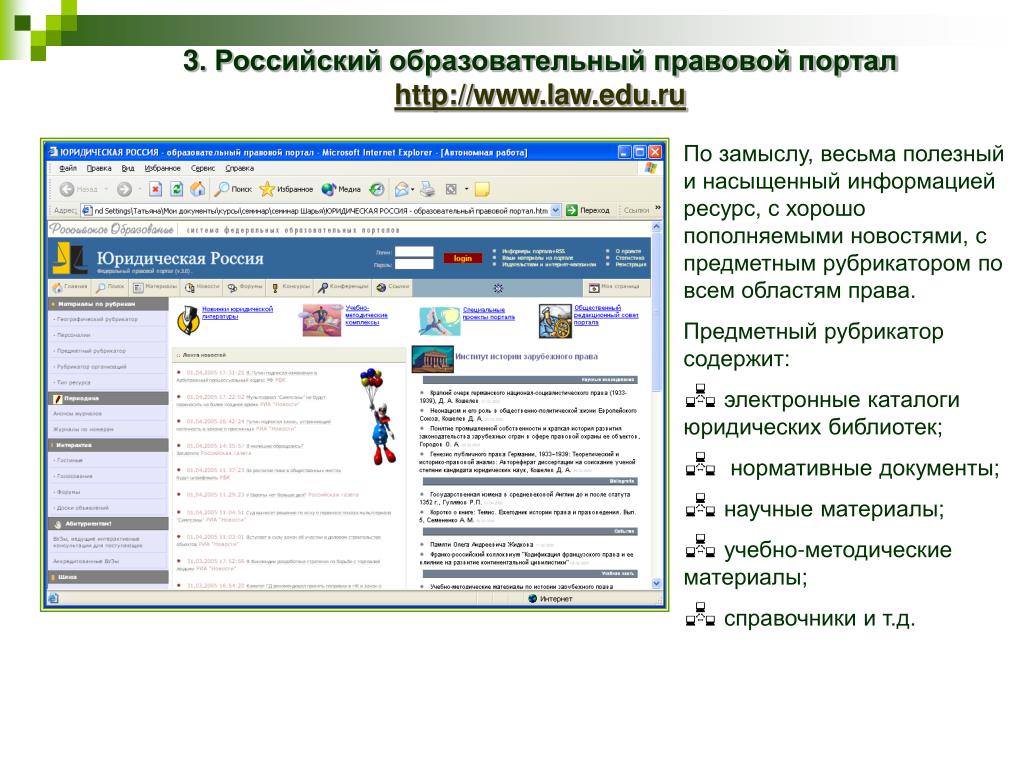
Task: Open the Поиск magnifier in IE toolbar
Action: (233, 189)
